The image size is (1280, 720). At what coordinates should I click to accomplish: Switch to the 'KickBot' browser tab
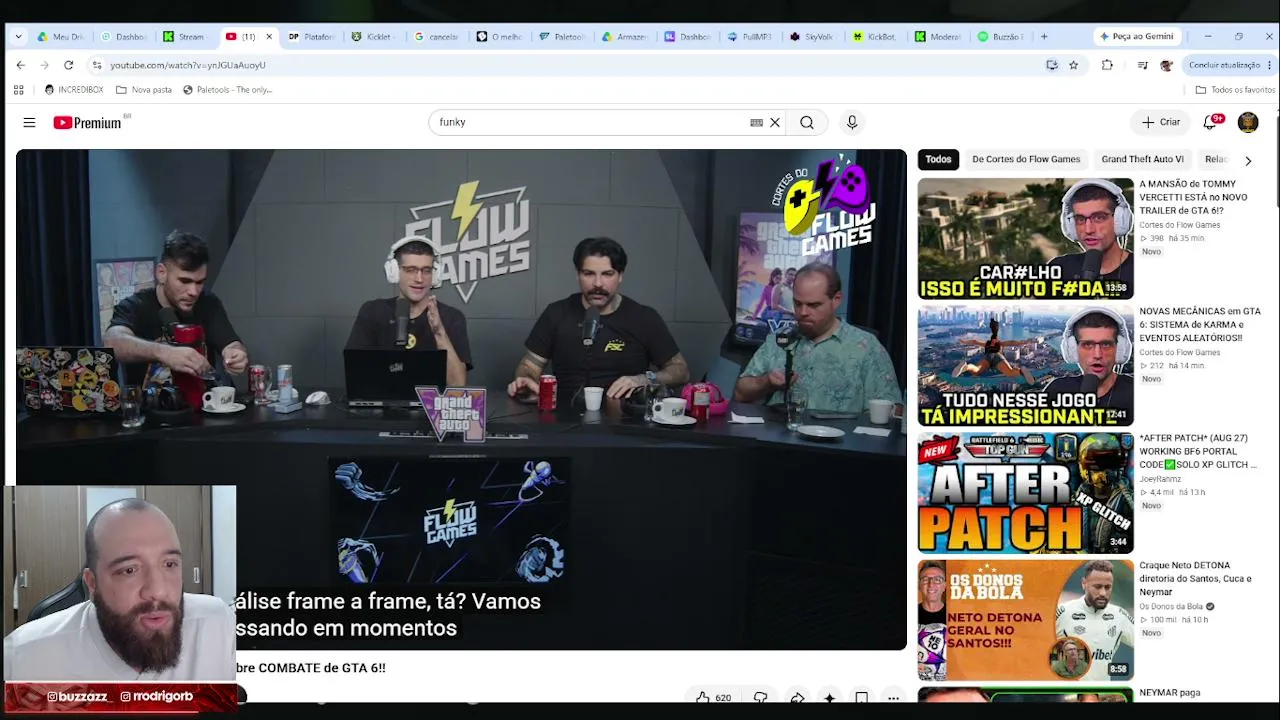(875, 37)
